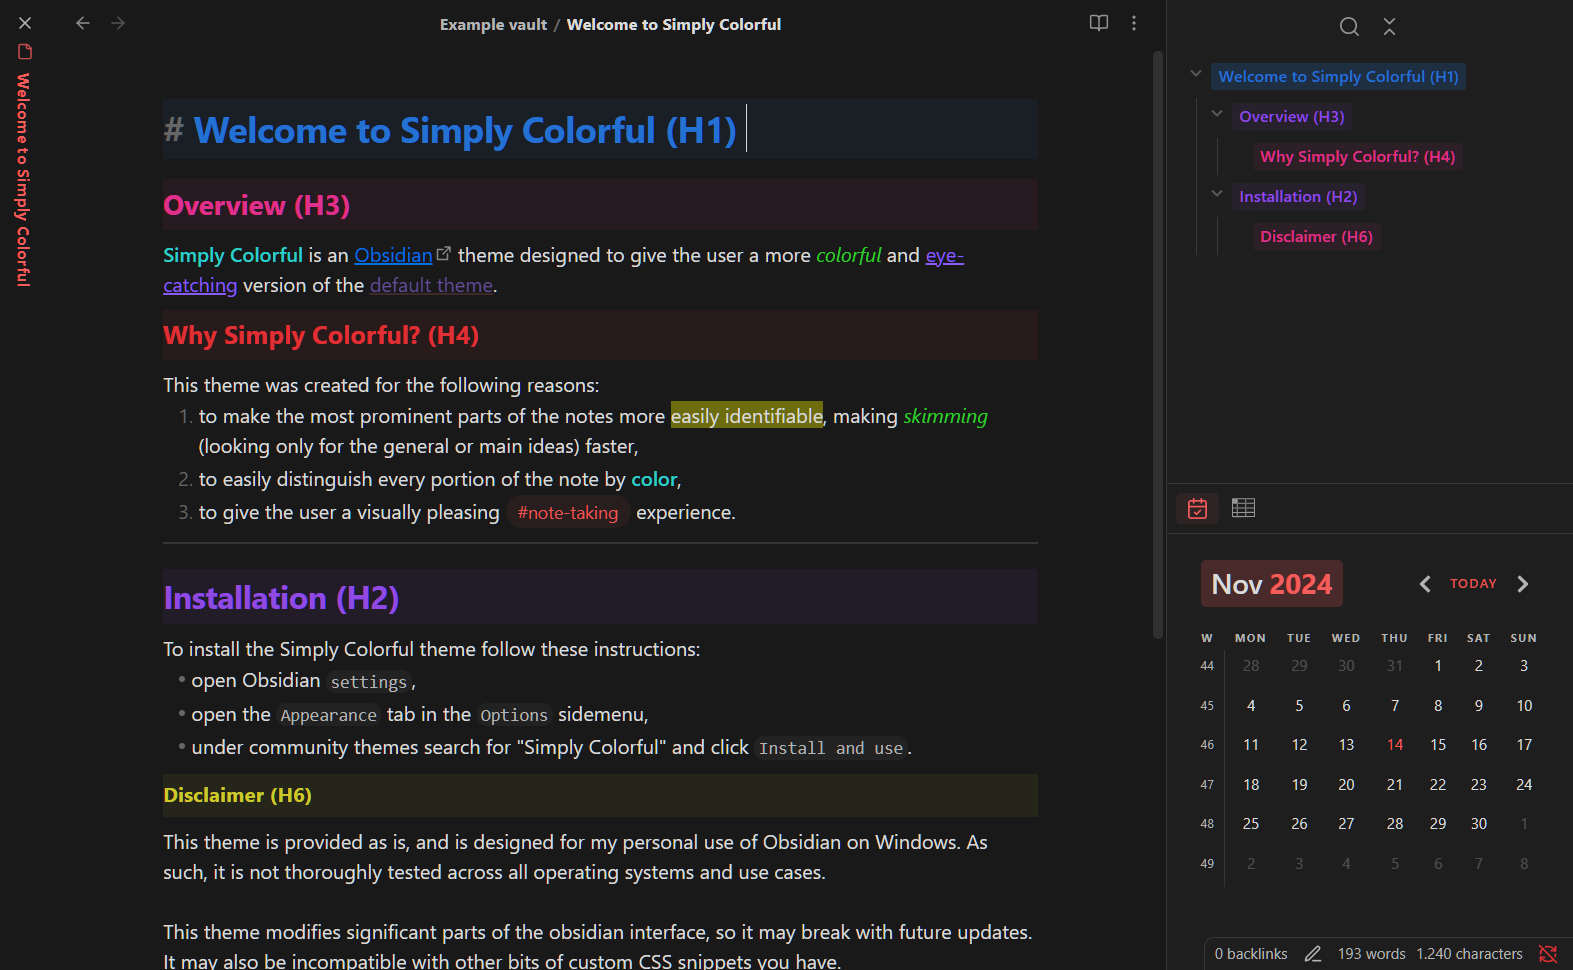Image resolution: width=1573 pixels, height=970 pixels.
Task: Click the inline code Options
Action: (x=514, y=715)
